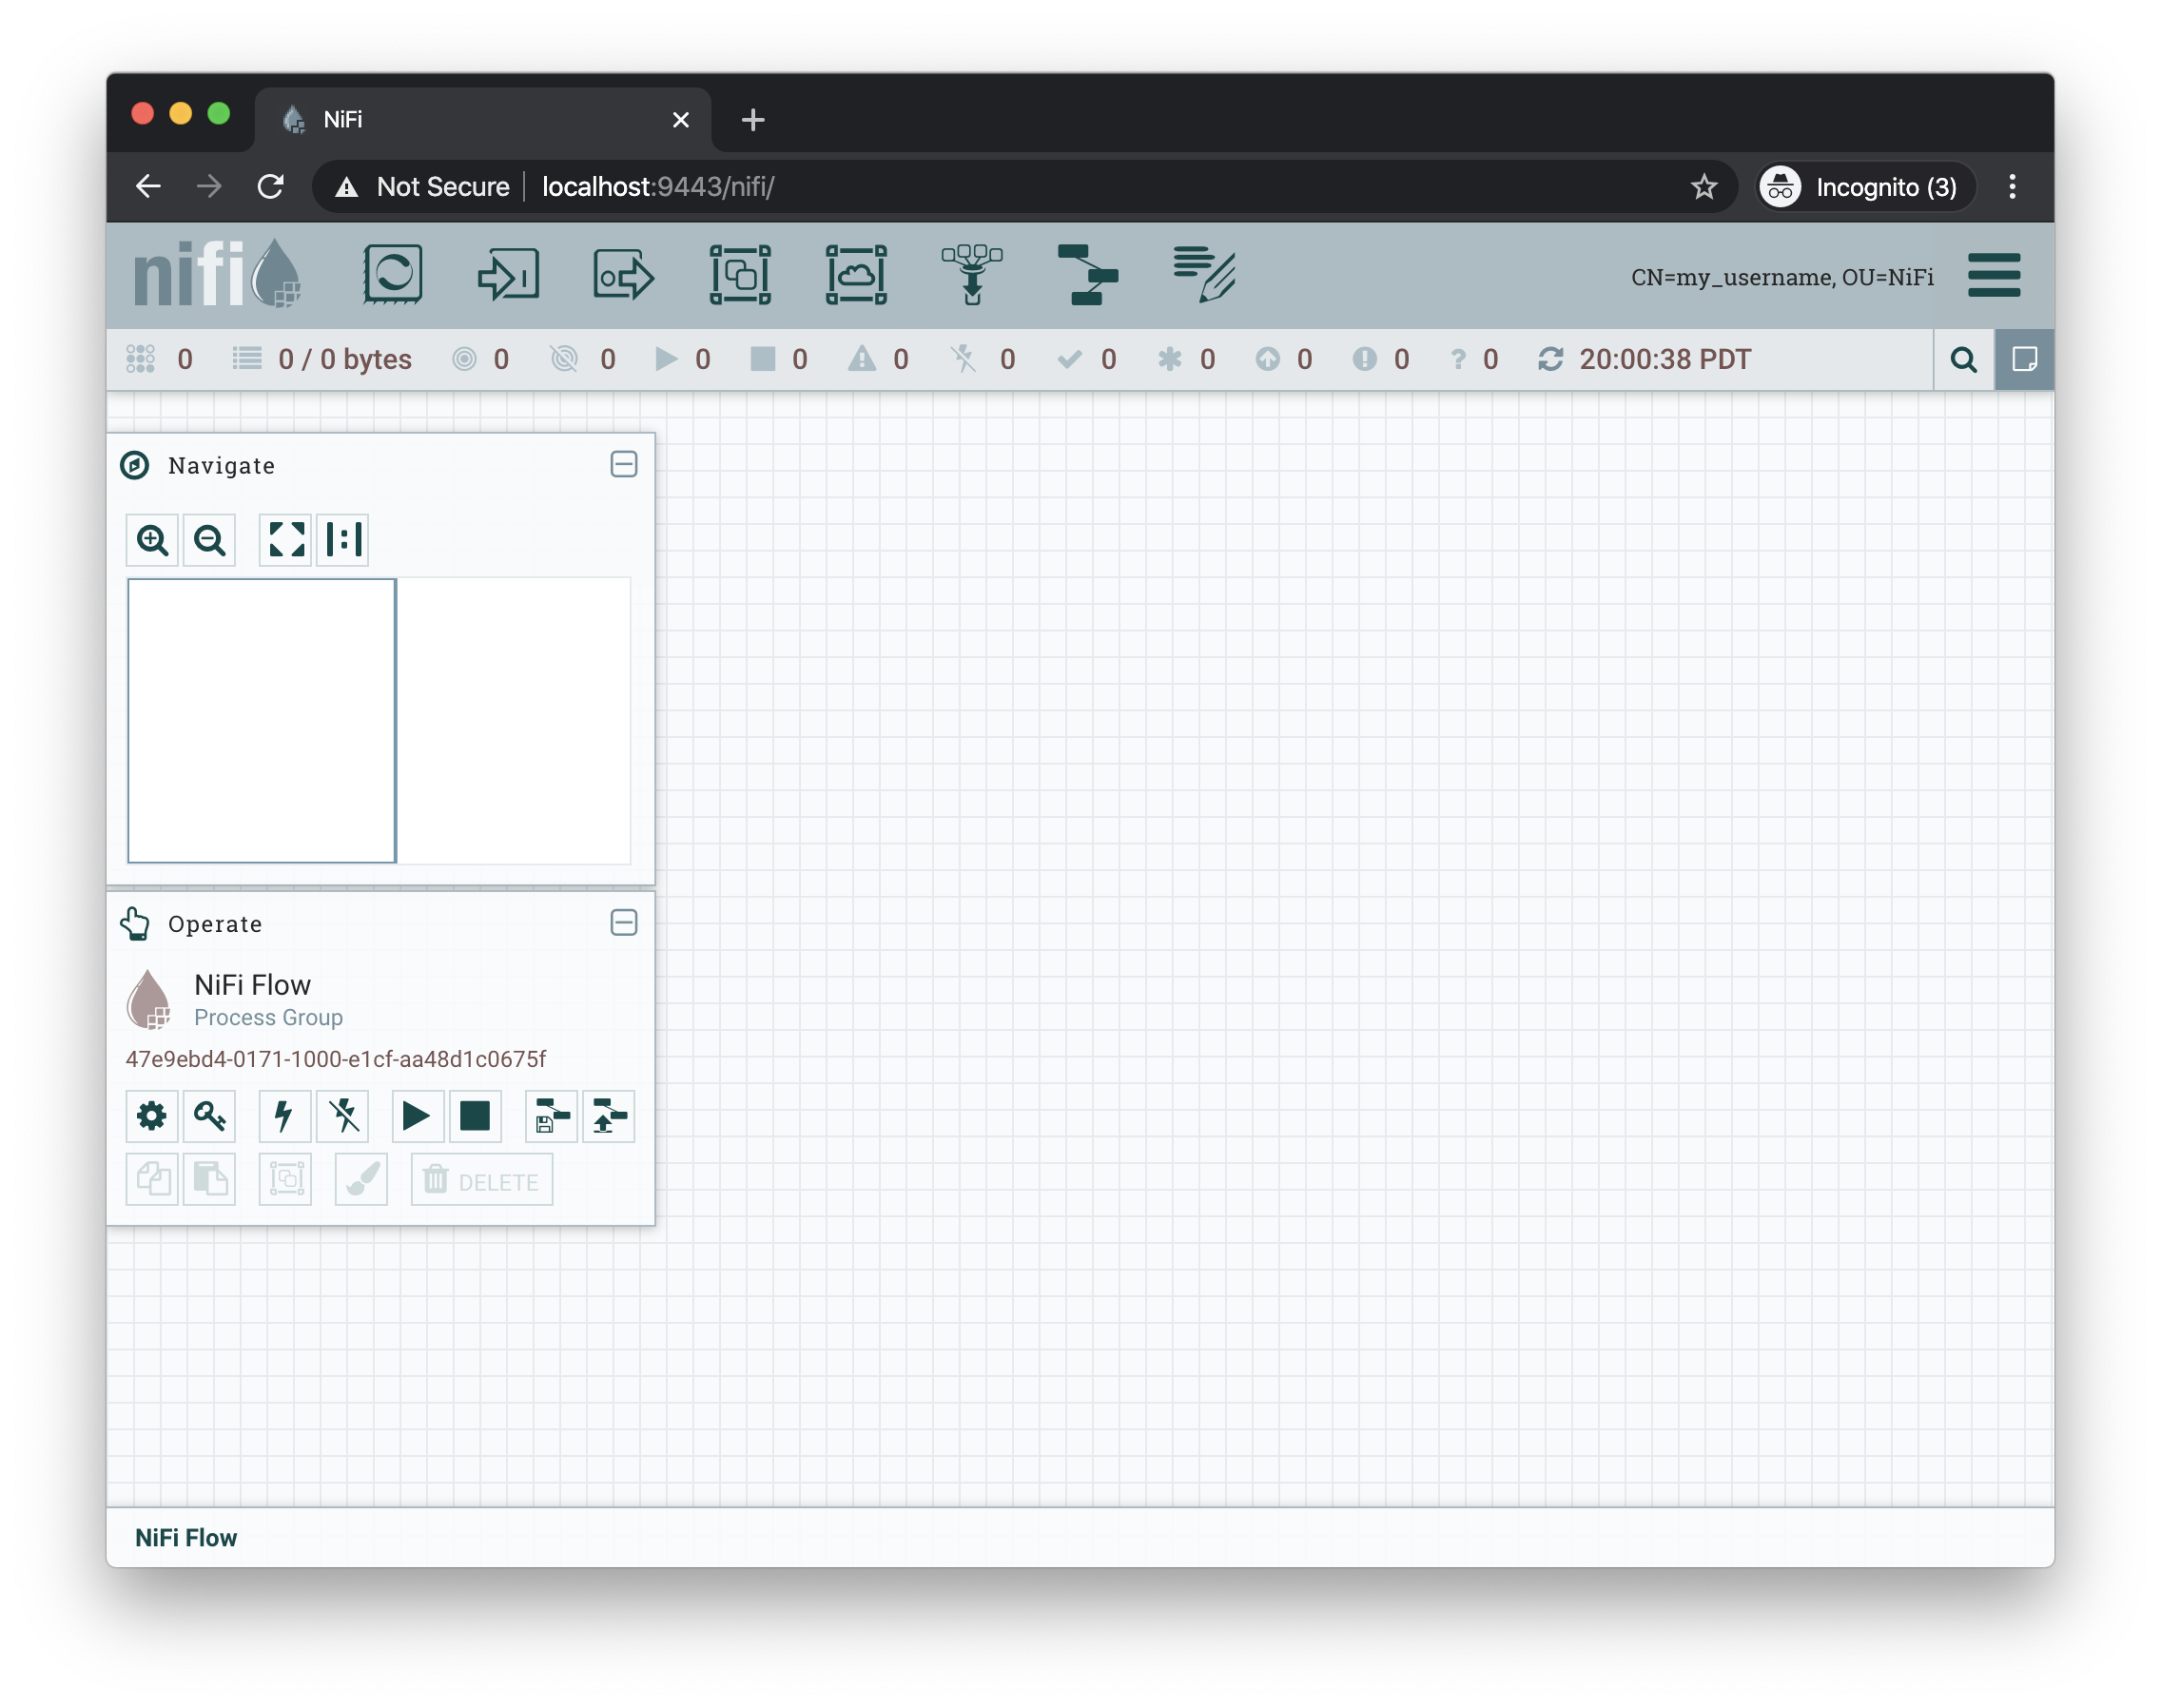The image size is (2161, 1708).
Task: Select the Remote Process Group icon
Action: [856, 274]
